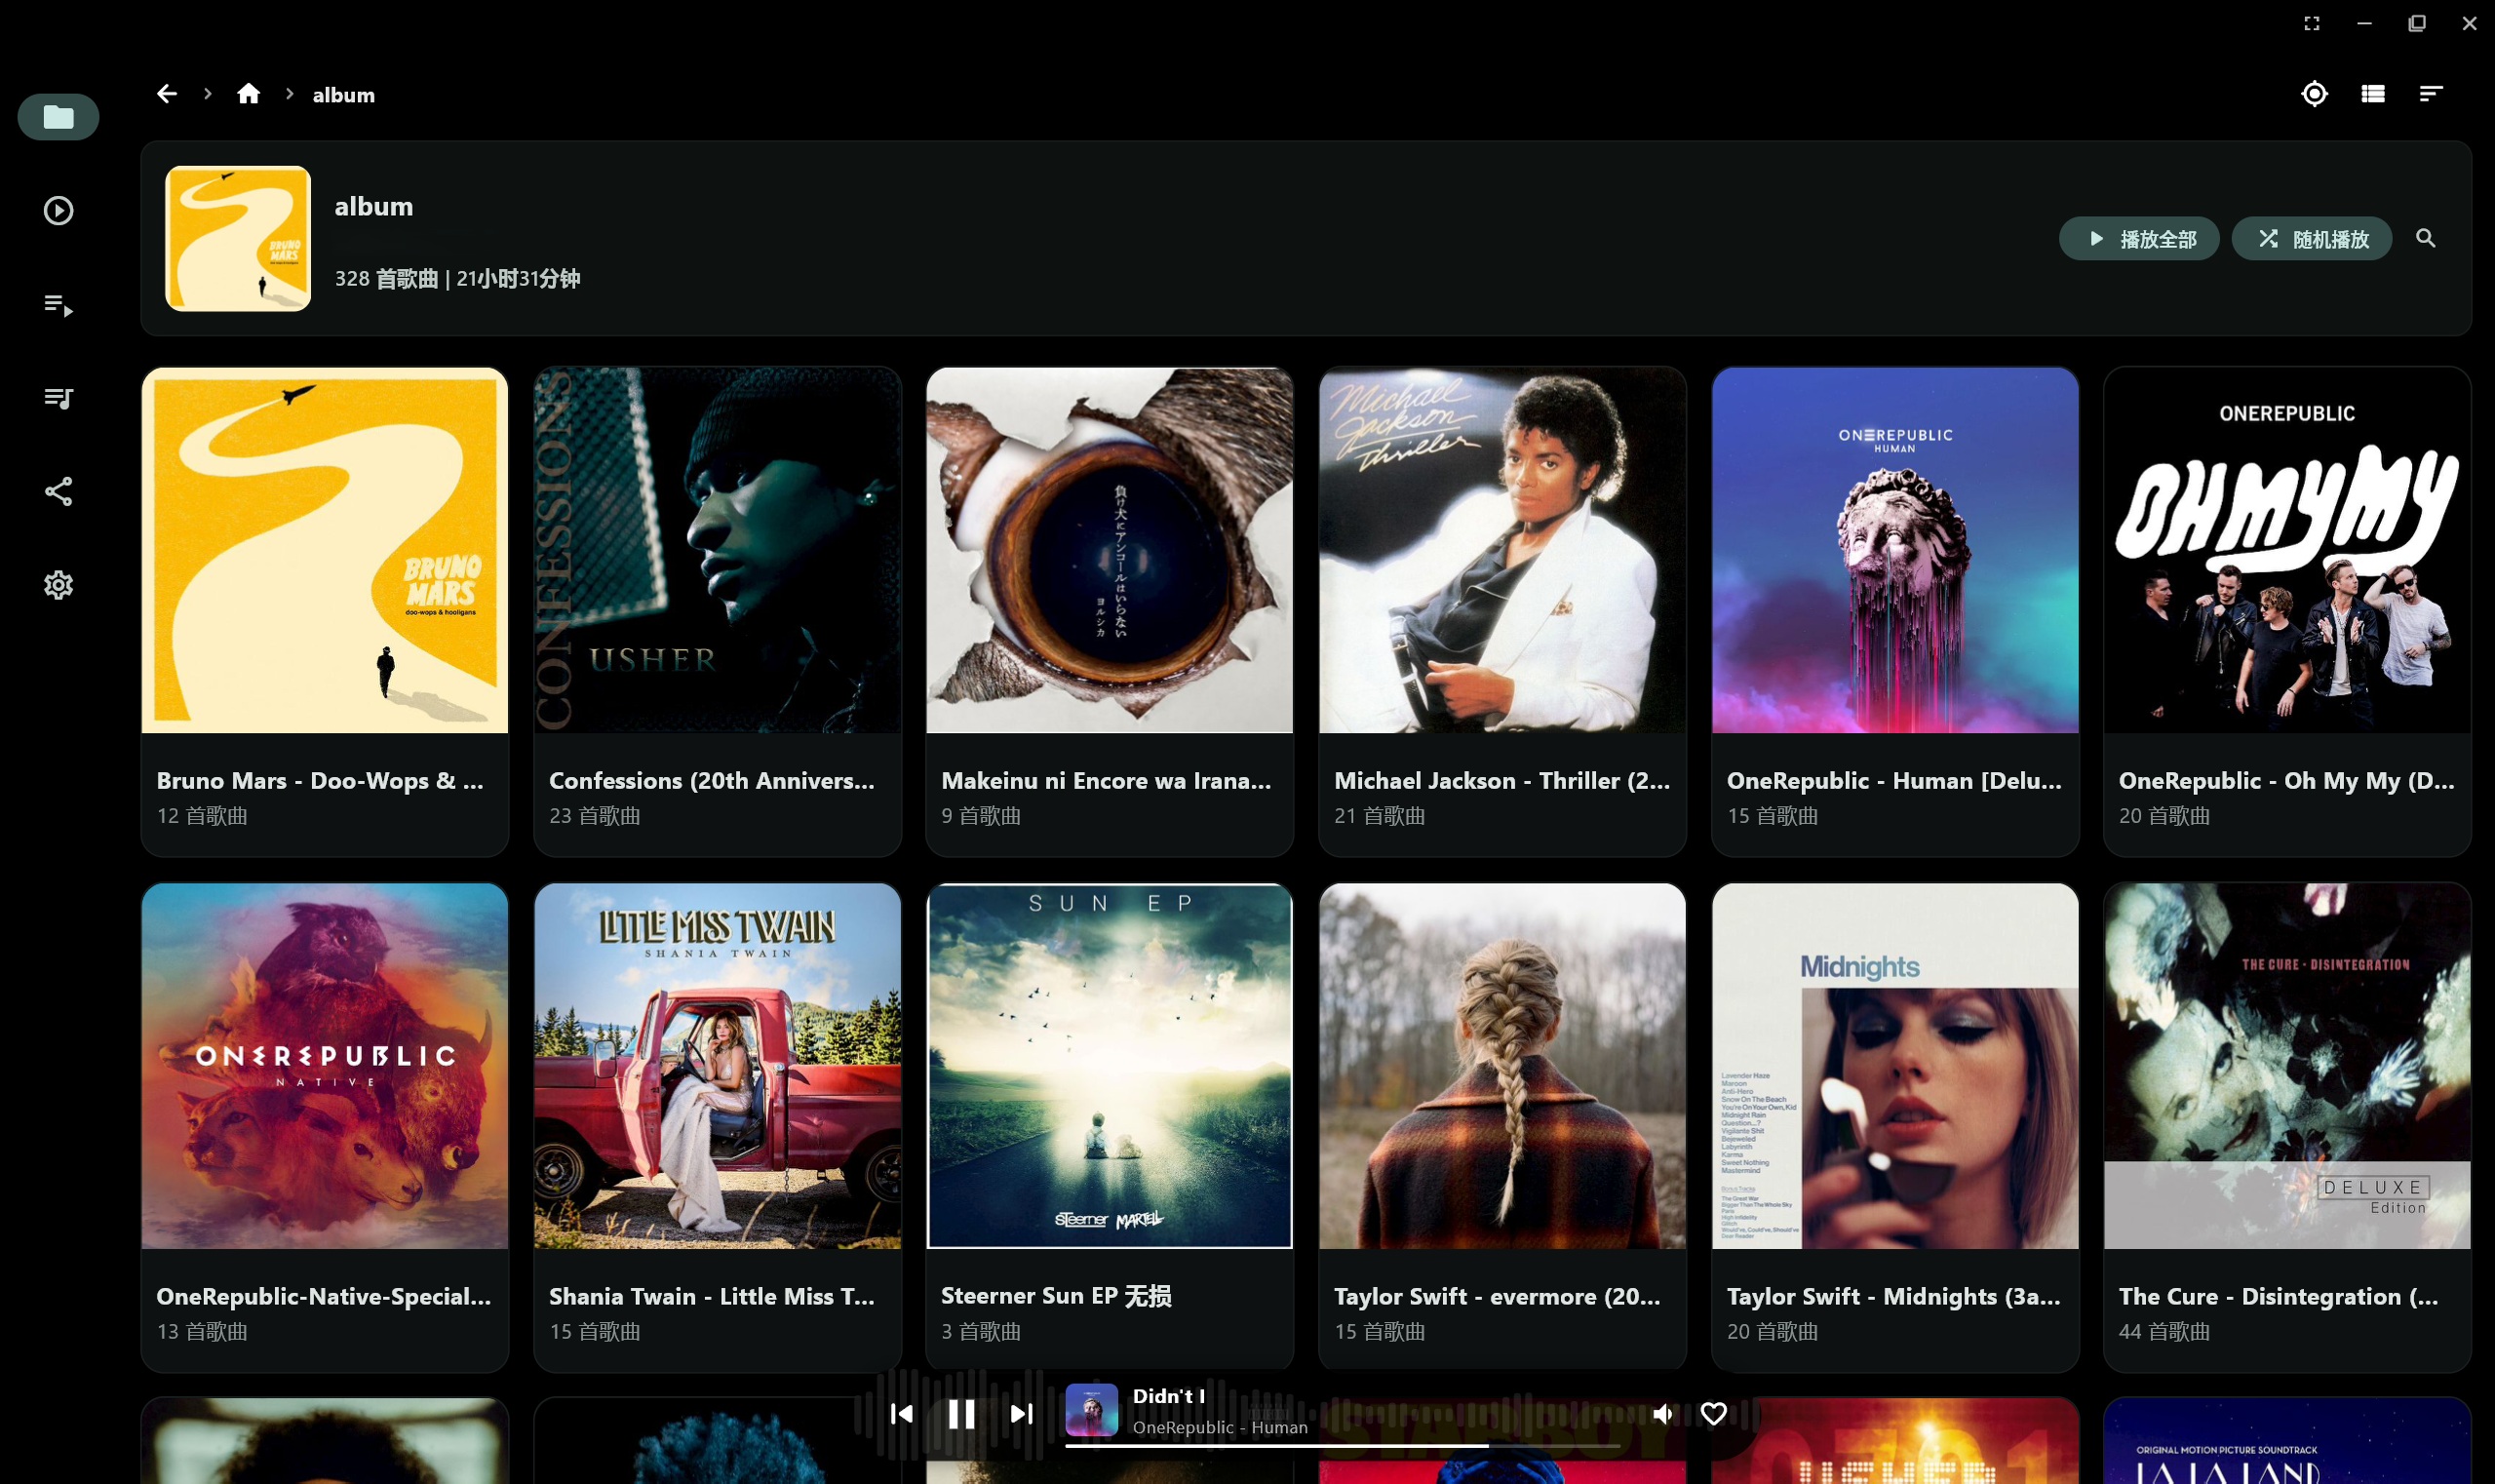
Task: Open the play queue sidebar icon
Action: click(58, 305)
